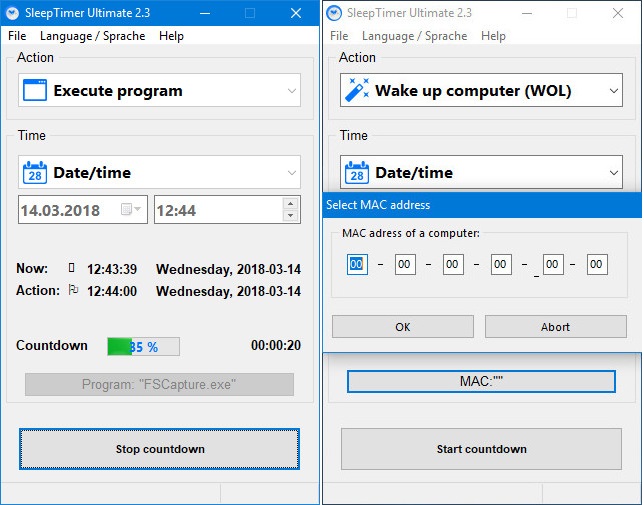Select the fourth MAC address octet field
The height and width of the screenshot is (505, 644).
click(501, 264)
